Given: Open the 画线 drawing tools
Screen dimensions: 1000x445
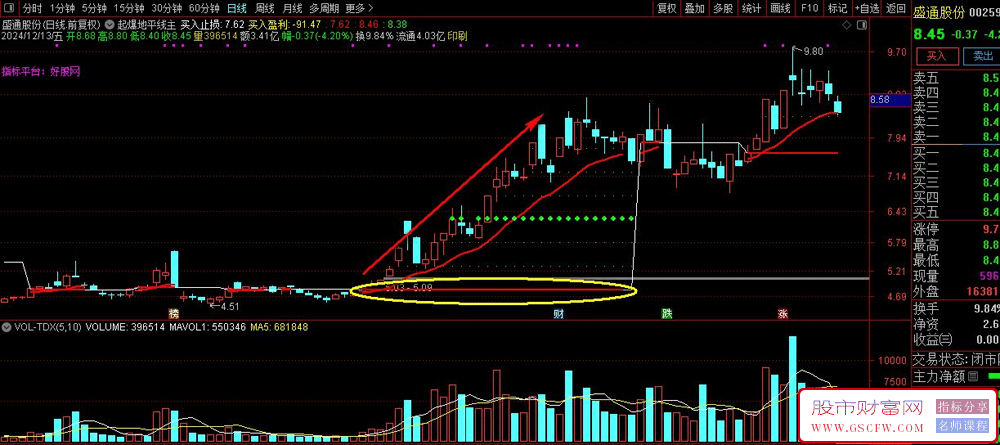Looking at the screenshot, I should point(780,8).
